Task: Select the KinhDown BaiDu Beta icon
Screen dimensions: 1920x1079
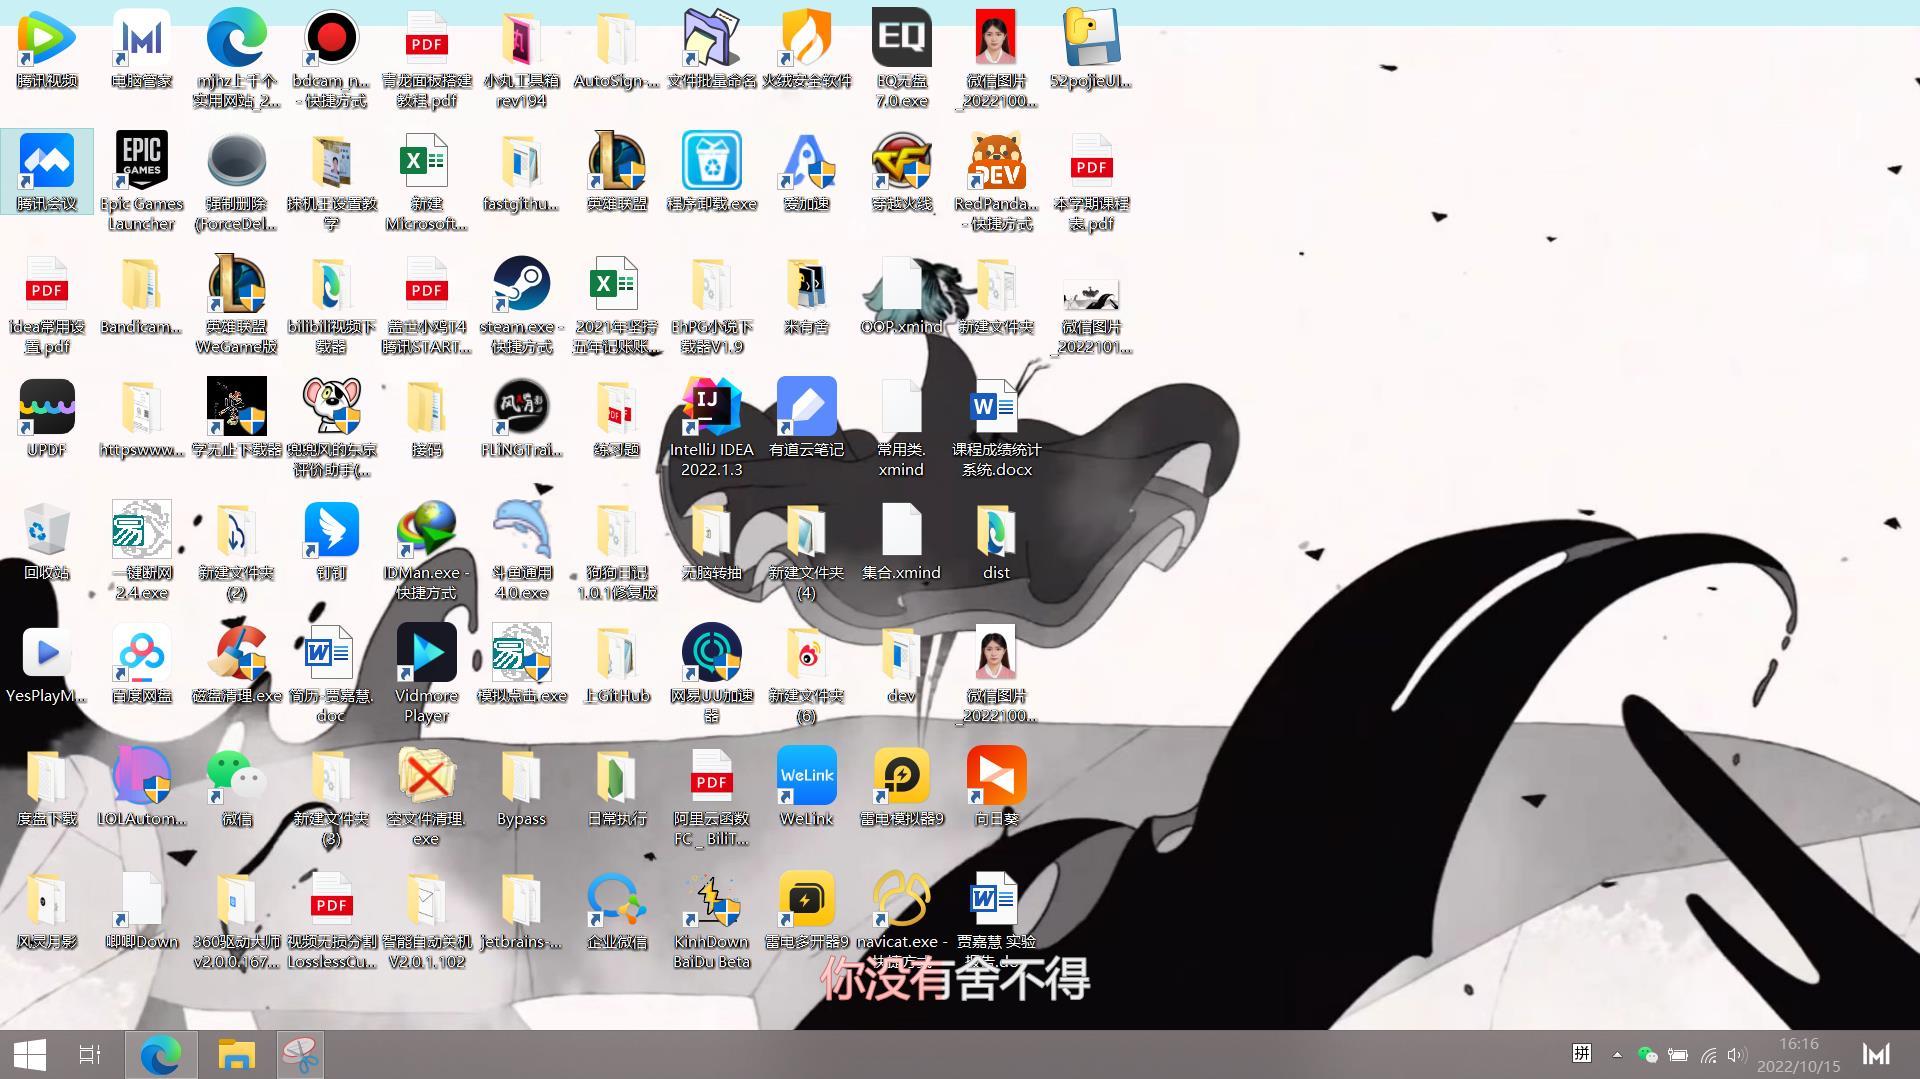Action: 711,919
